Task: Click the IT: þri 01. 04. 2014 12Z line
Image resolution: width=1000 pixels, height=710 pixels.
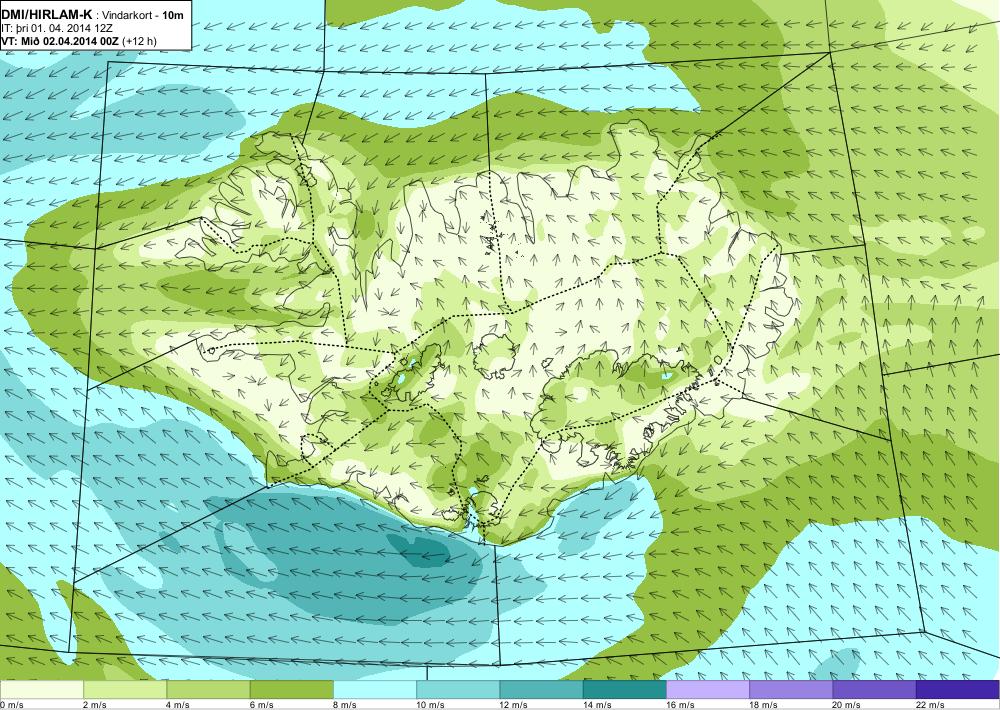Action: tap(57, 29)
